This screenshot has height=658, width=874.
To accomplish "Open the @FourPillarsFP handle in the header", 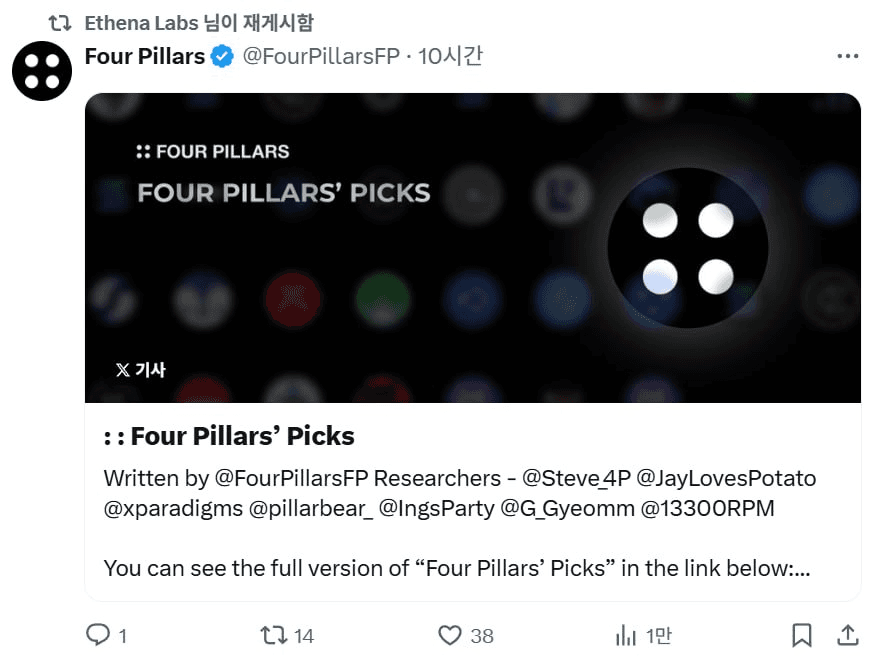I will point(321,56).
